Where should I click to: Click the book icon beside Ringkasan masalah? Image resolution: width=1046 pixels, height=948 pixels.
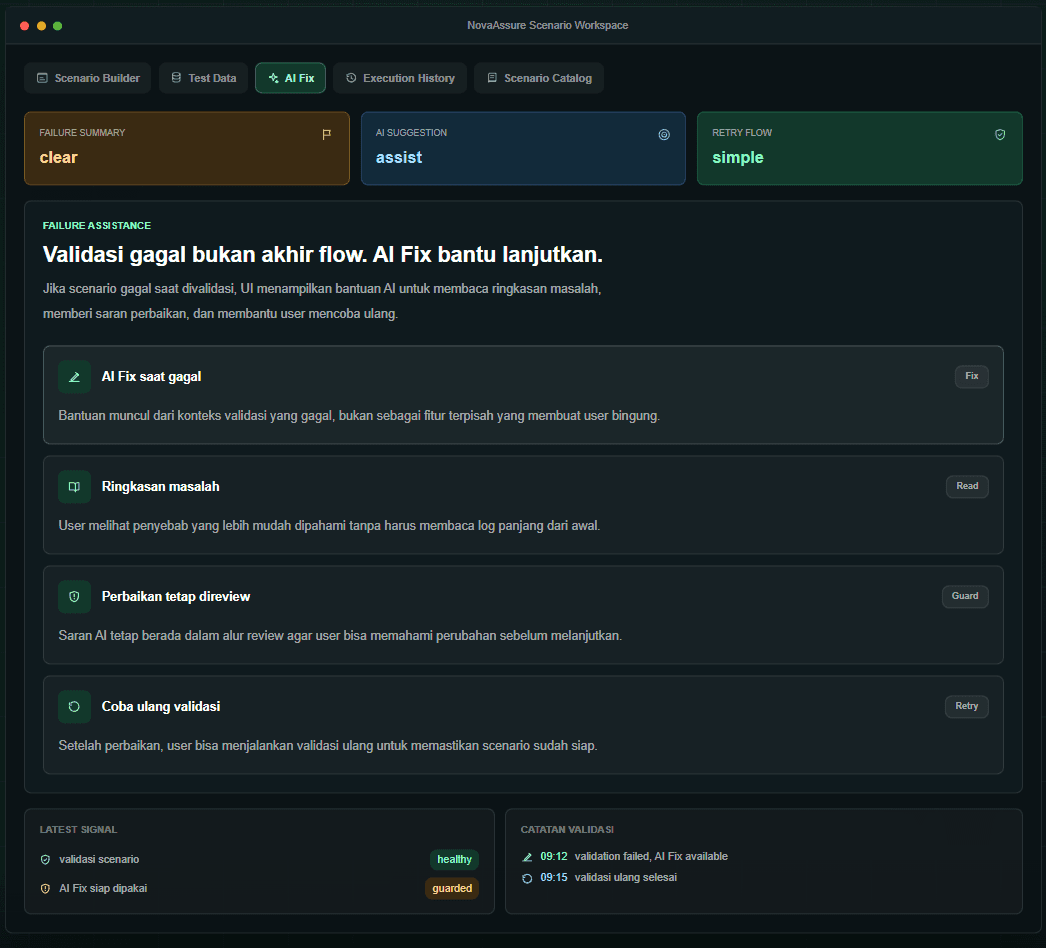(x=75, y=487)
